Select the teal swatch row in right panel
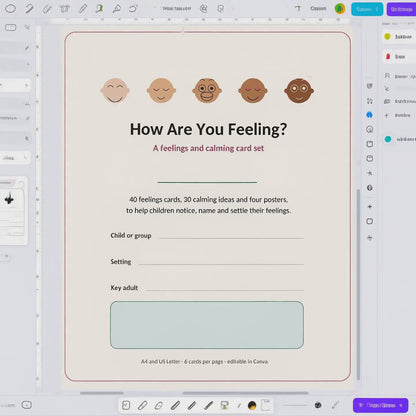This screenshot has width=416, height=416. coord(399,139)
